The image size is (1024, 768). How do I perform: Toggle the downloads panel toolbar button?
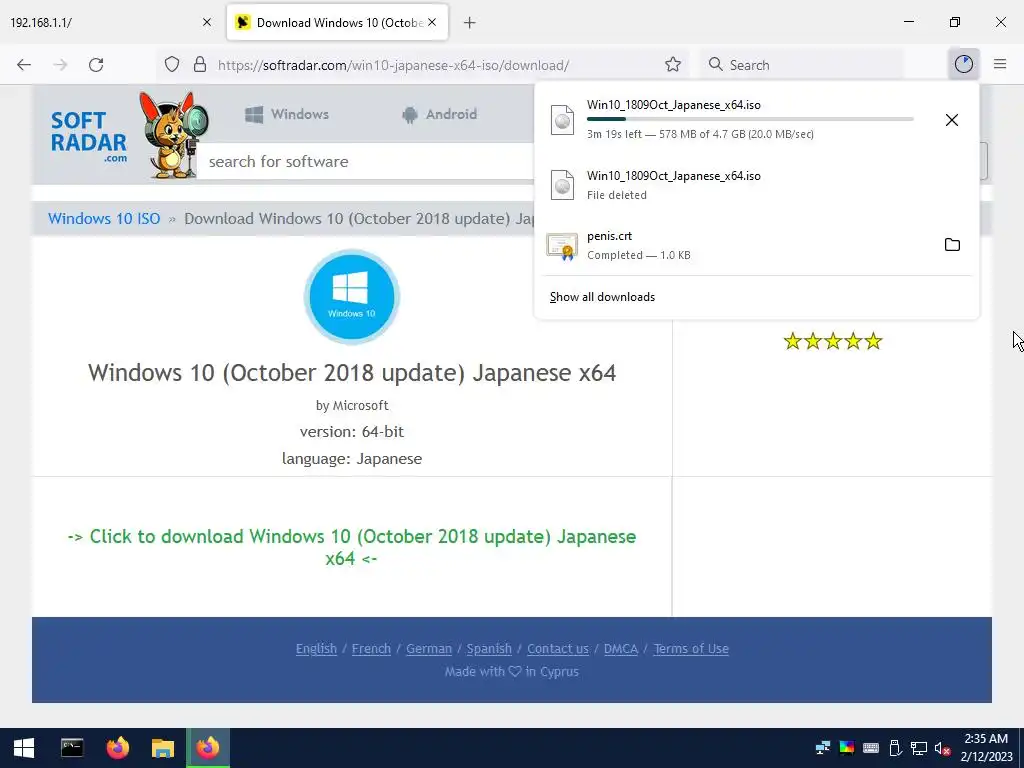963,64
